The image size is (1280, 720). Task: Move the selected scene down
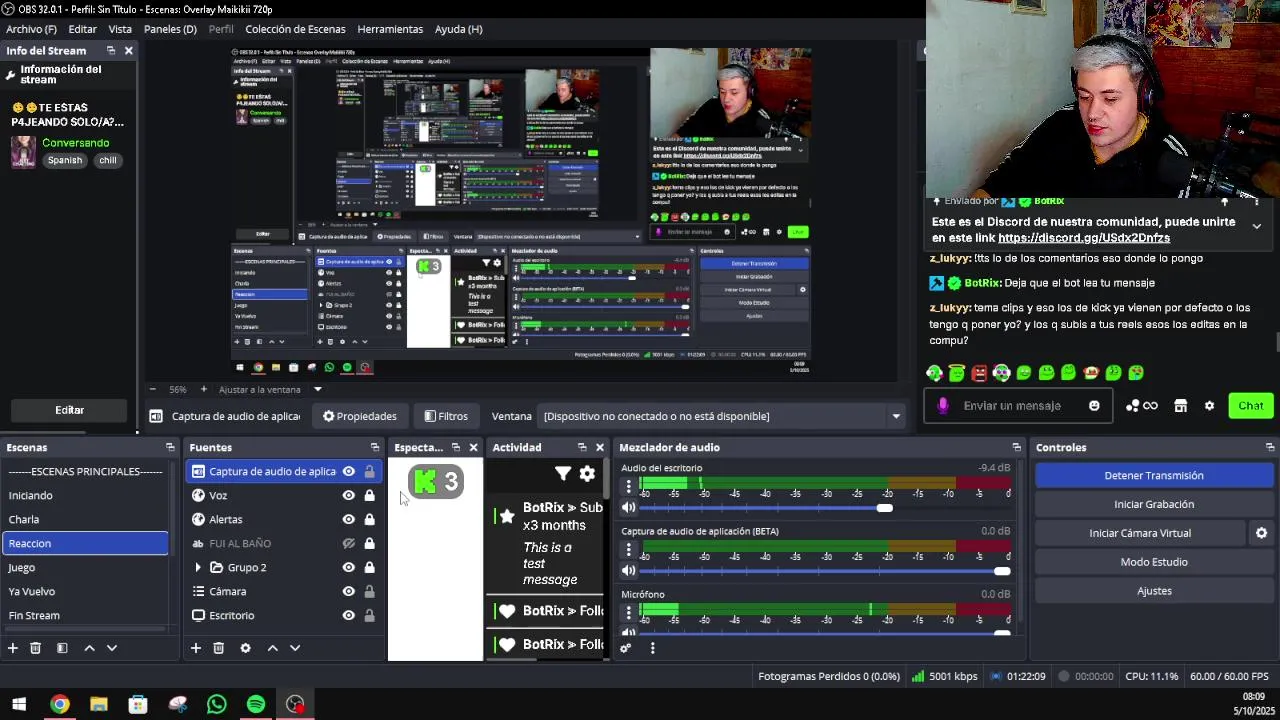(112, 648)
